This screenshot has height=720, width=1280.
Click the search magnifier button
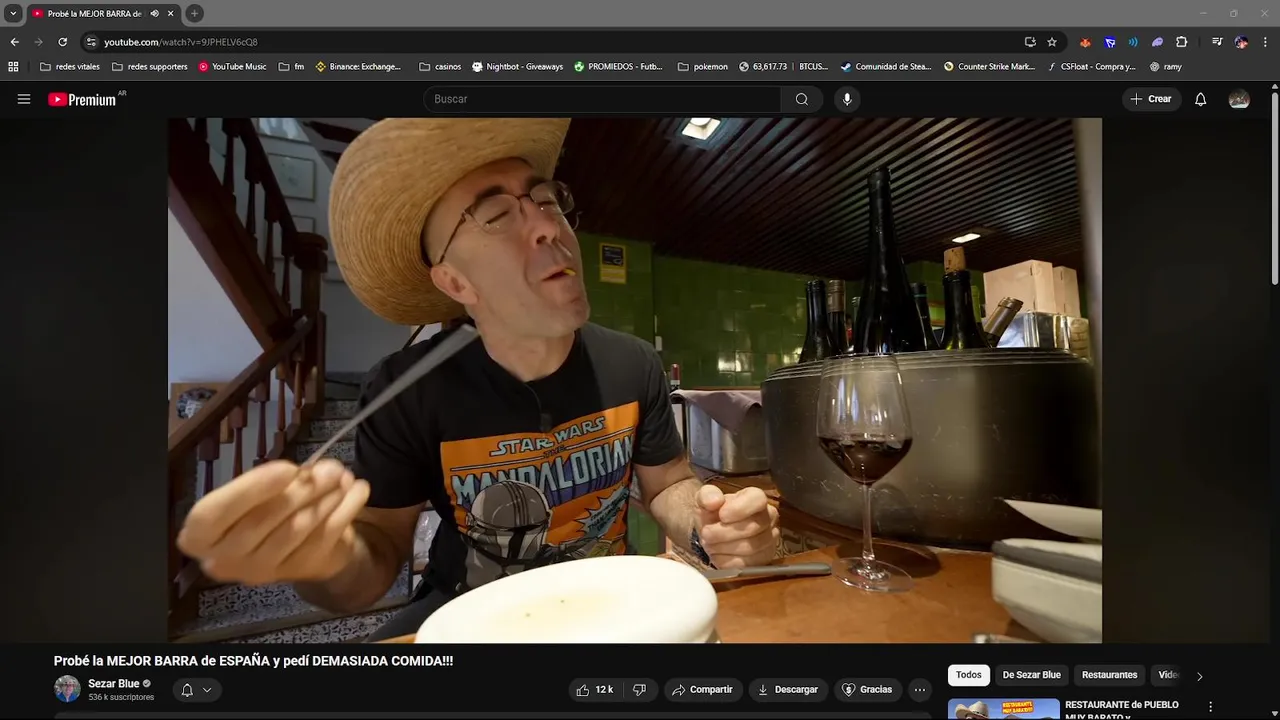pyautogui.click(x=802, y=99)
